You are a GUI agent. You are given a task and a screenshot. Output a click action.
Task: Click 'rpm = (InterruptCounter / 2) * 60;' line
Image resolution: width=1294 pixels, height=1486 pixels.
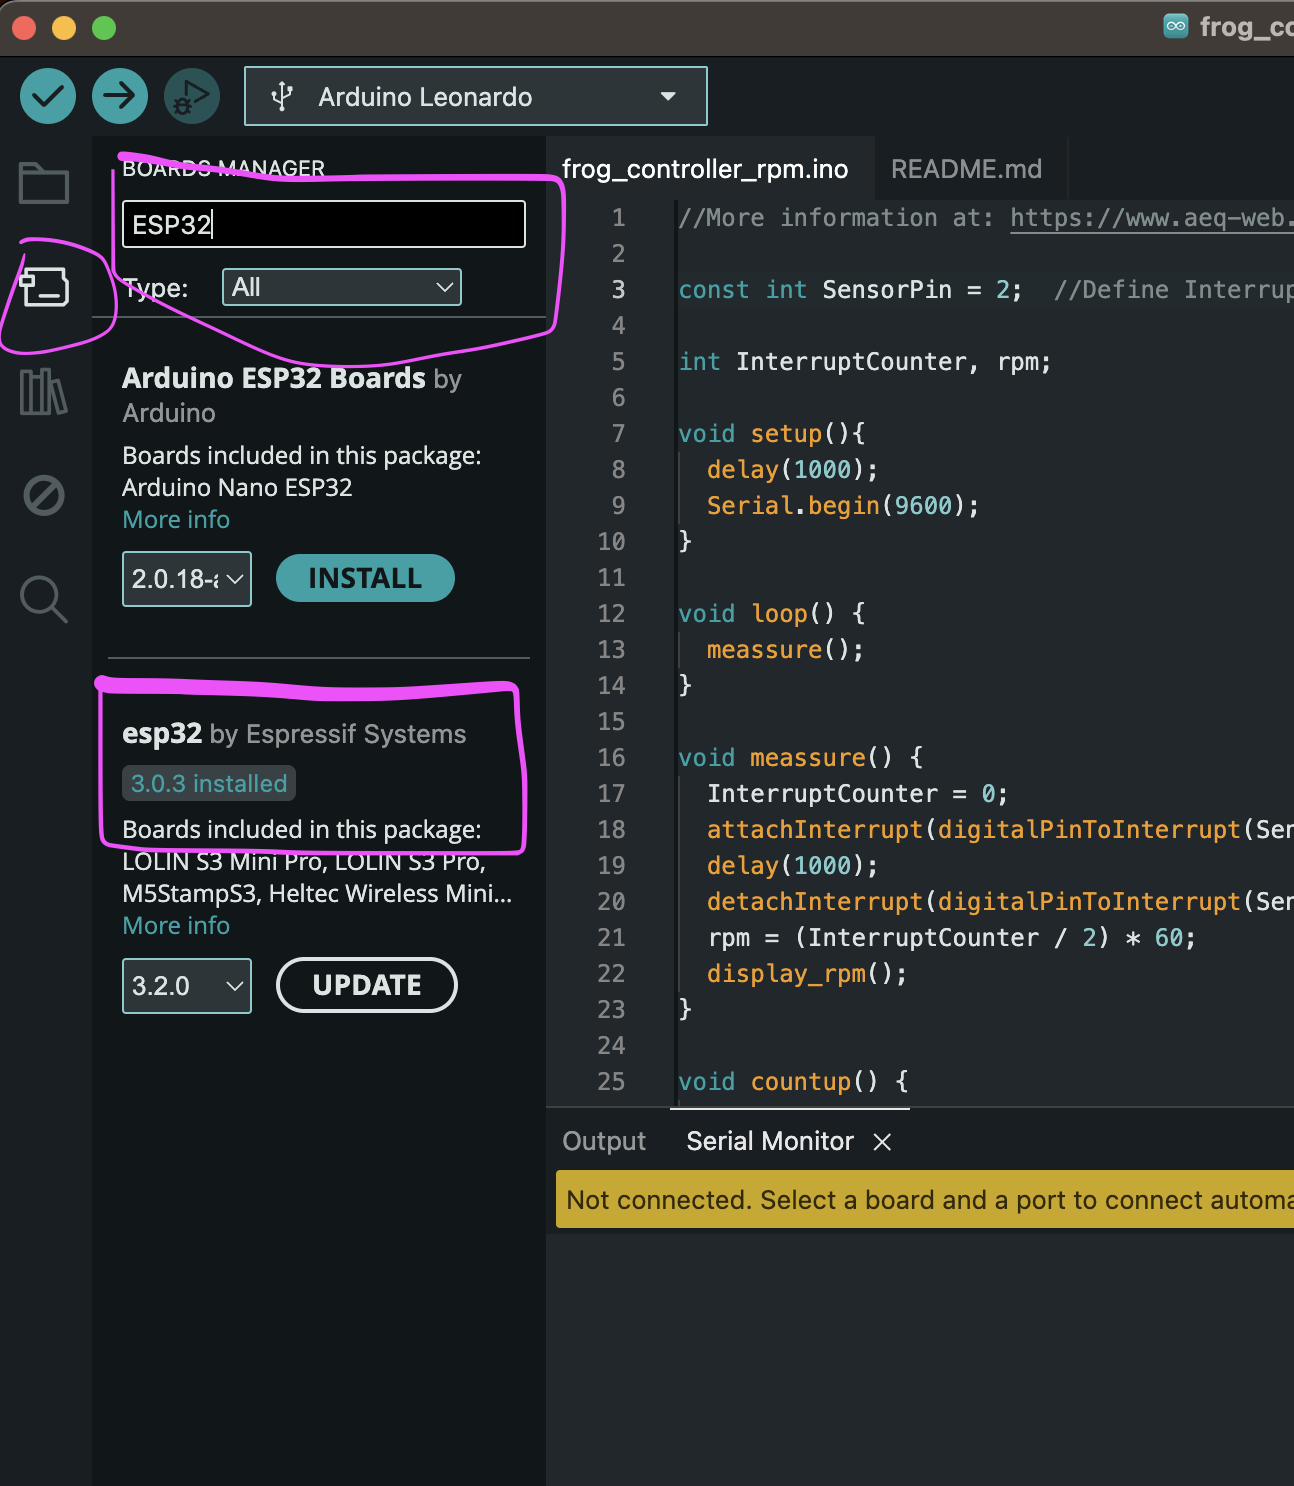952,938
